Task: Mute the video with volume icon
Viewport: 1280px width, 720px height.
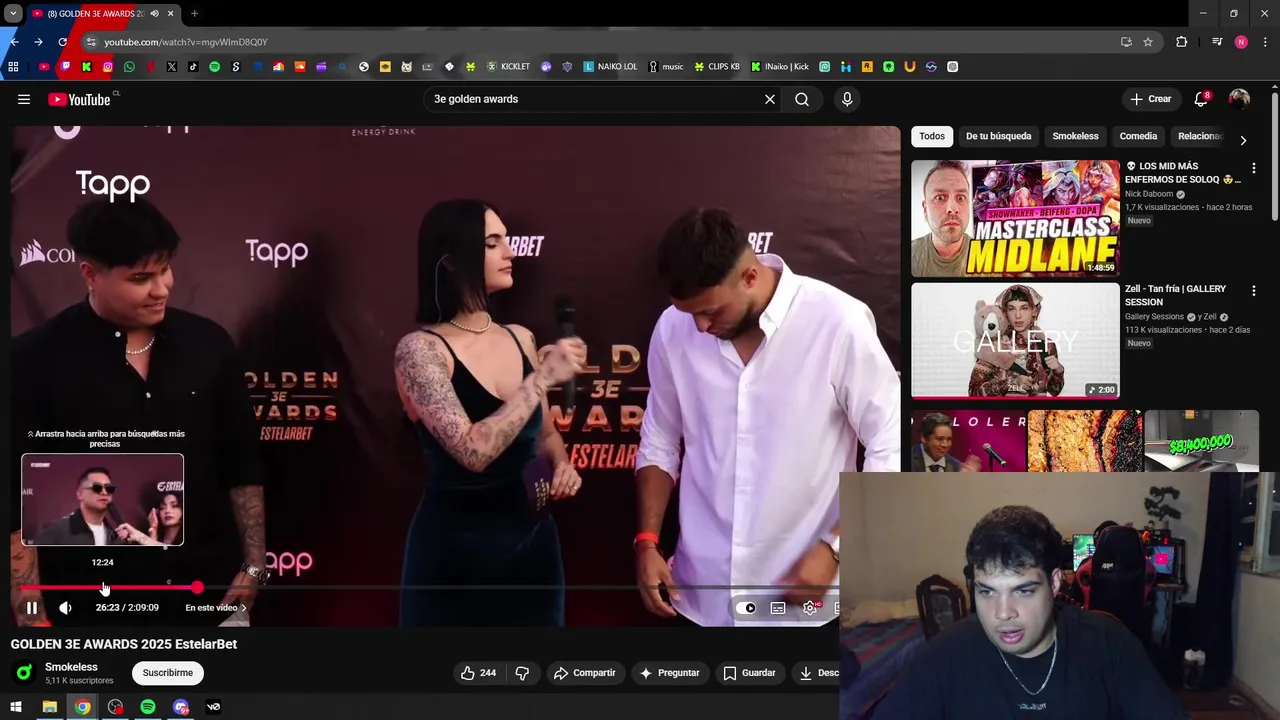Action: (x=65, y=608)
